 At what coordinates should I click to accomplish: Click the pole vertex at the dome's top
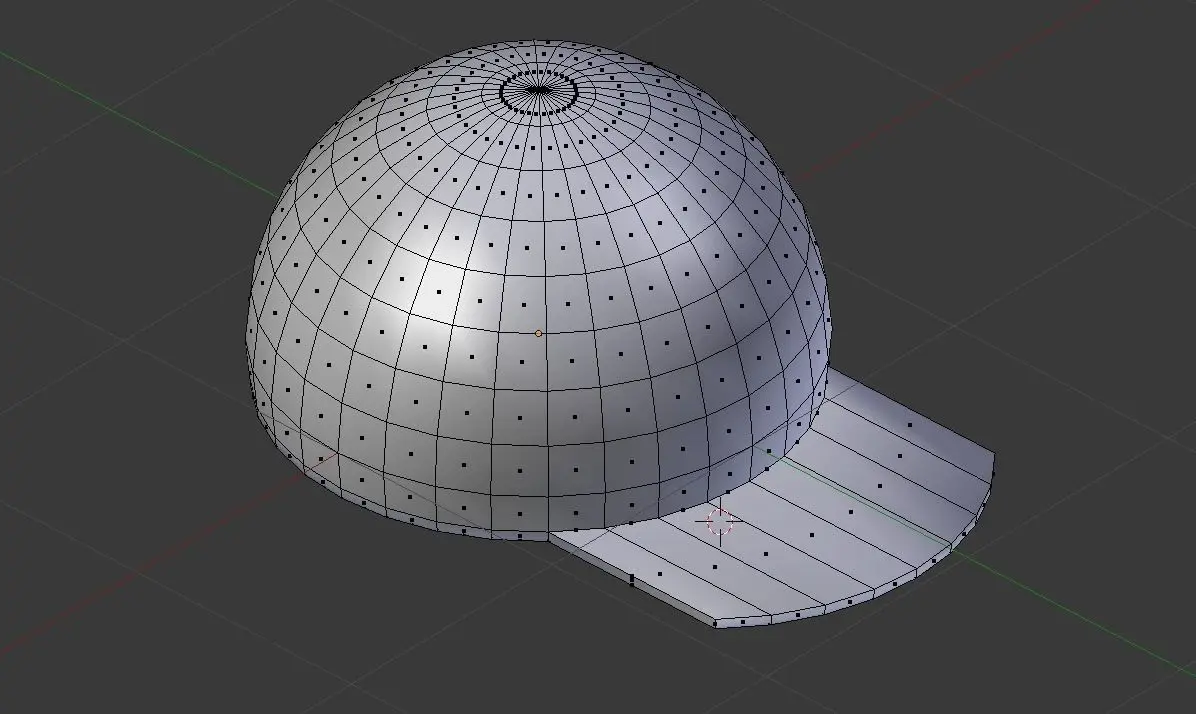[x=539, y=90]
